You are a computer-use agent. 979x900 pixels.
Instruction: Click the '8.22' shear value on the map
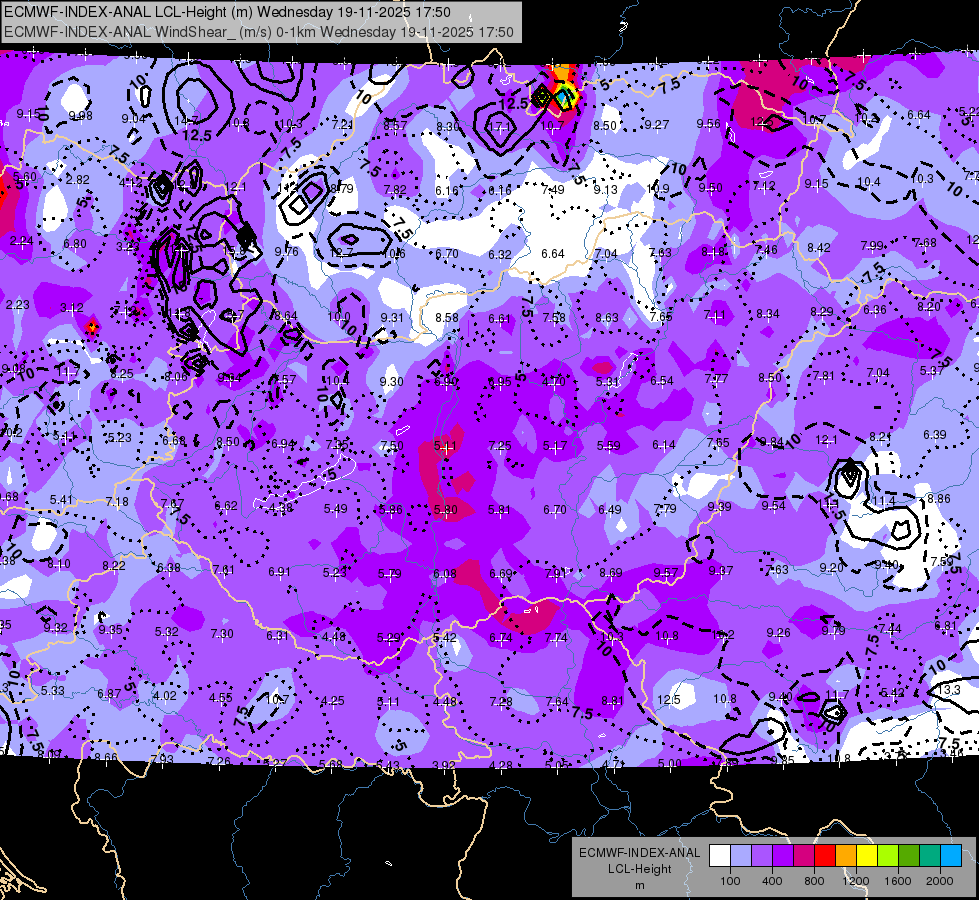[114, 566]
